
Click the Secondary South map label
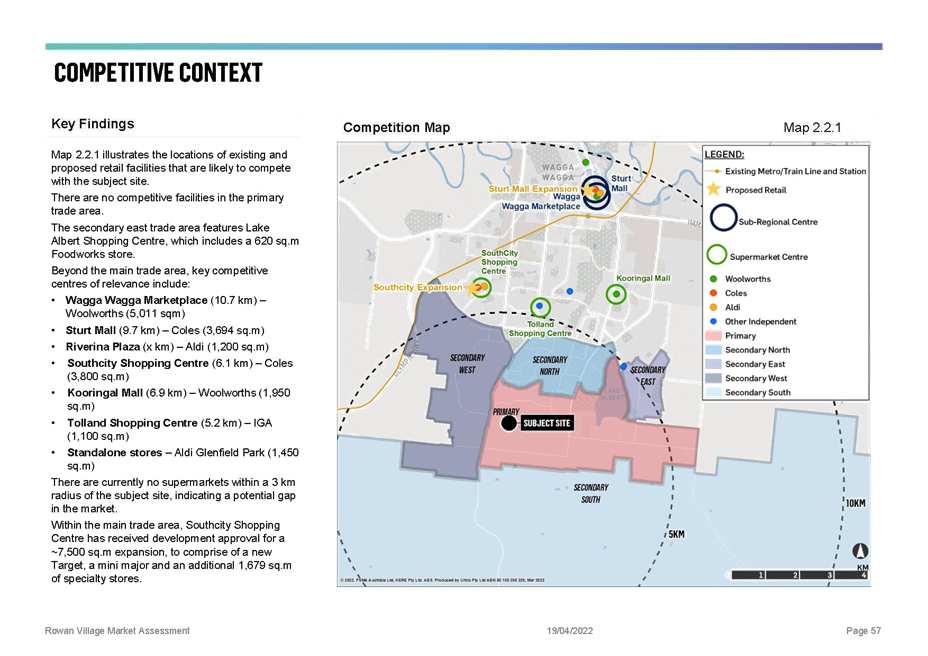[591, 493]
